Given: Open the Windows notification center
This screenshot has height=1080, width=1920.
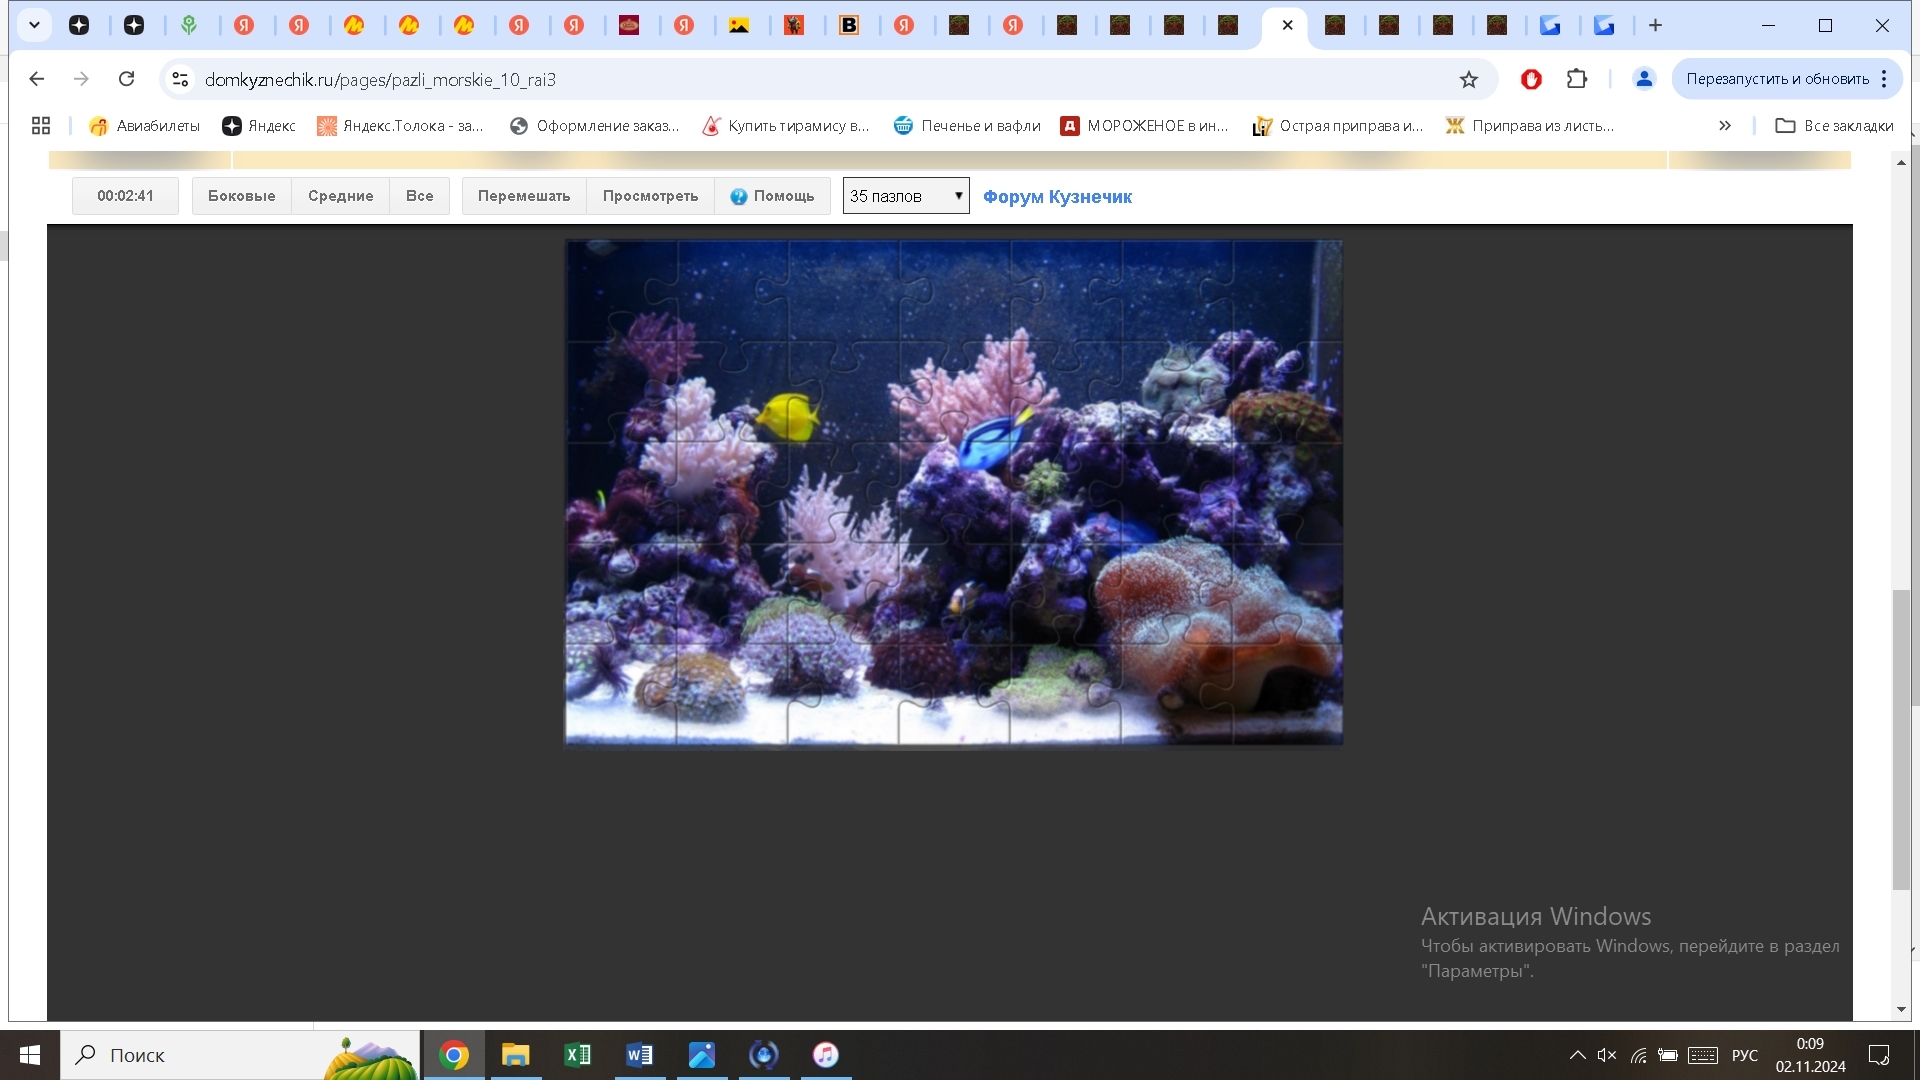Looking at the screenshot, I should (x=1879, y=1055).
